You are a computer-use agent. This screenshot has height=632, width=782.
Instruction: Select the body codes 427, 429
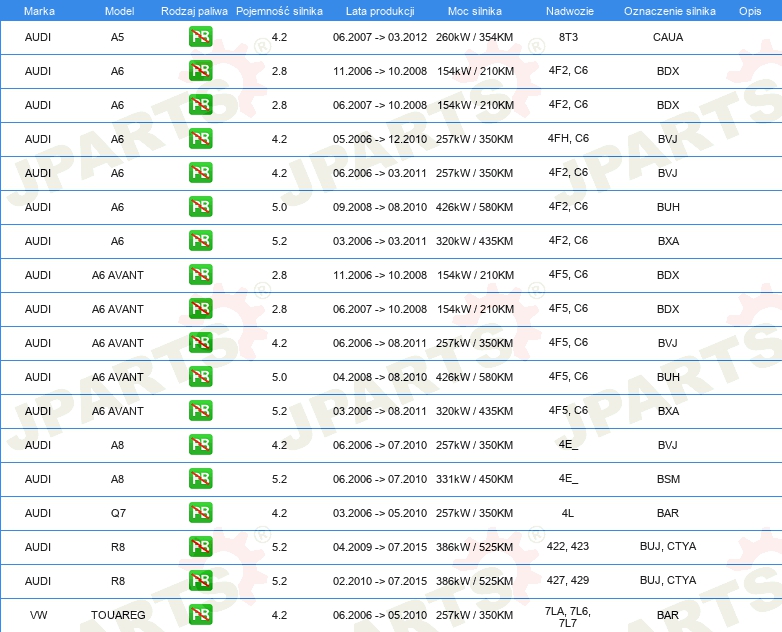568,580
